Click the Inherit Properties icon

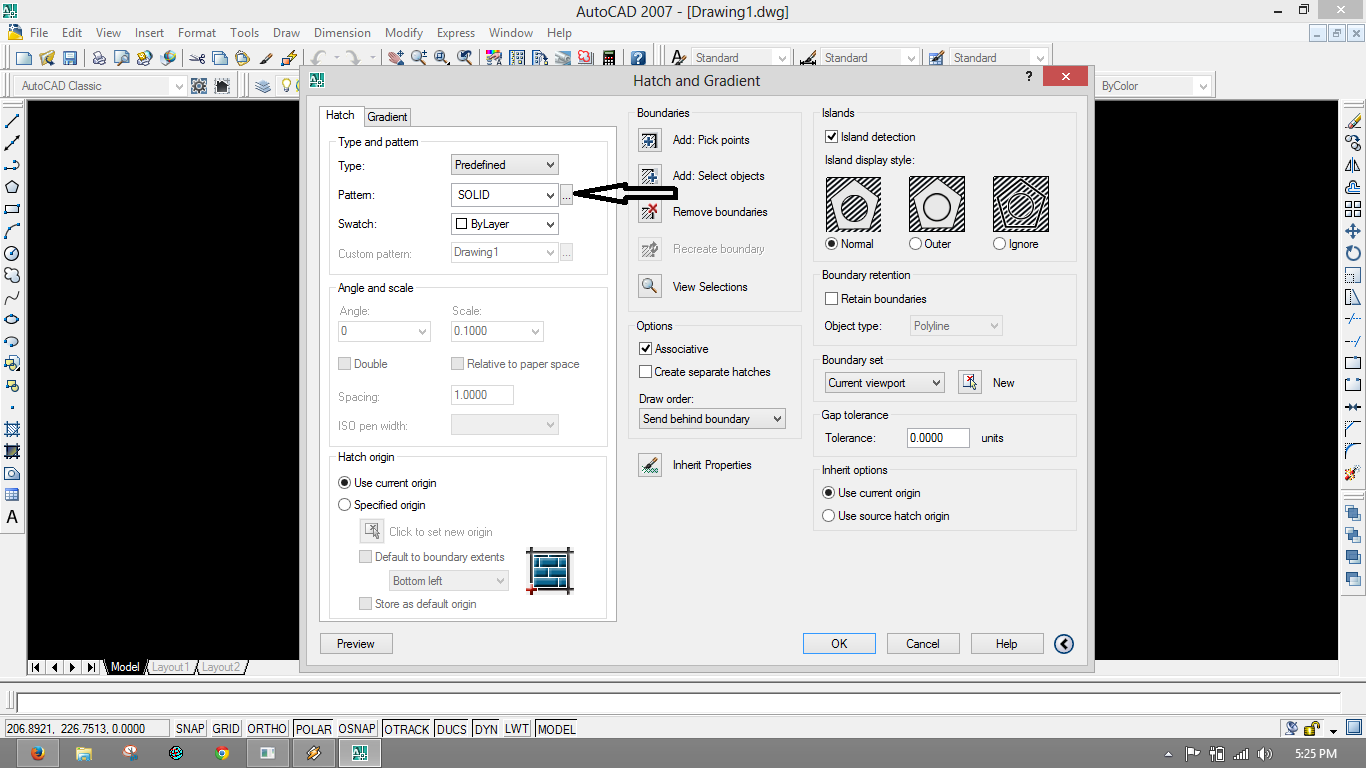[649, 465]
